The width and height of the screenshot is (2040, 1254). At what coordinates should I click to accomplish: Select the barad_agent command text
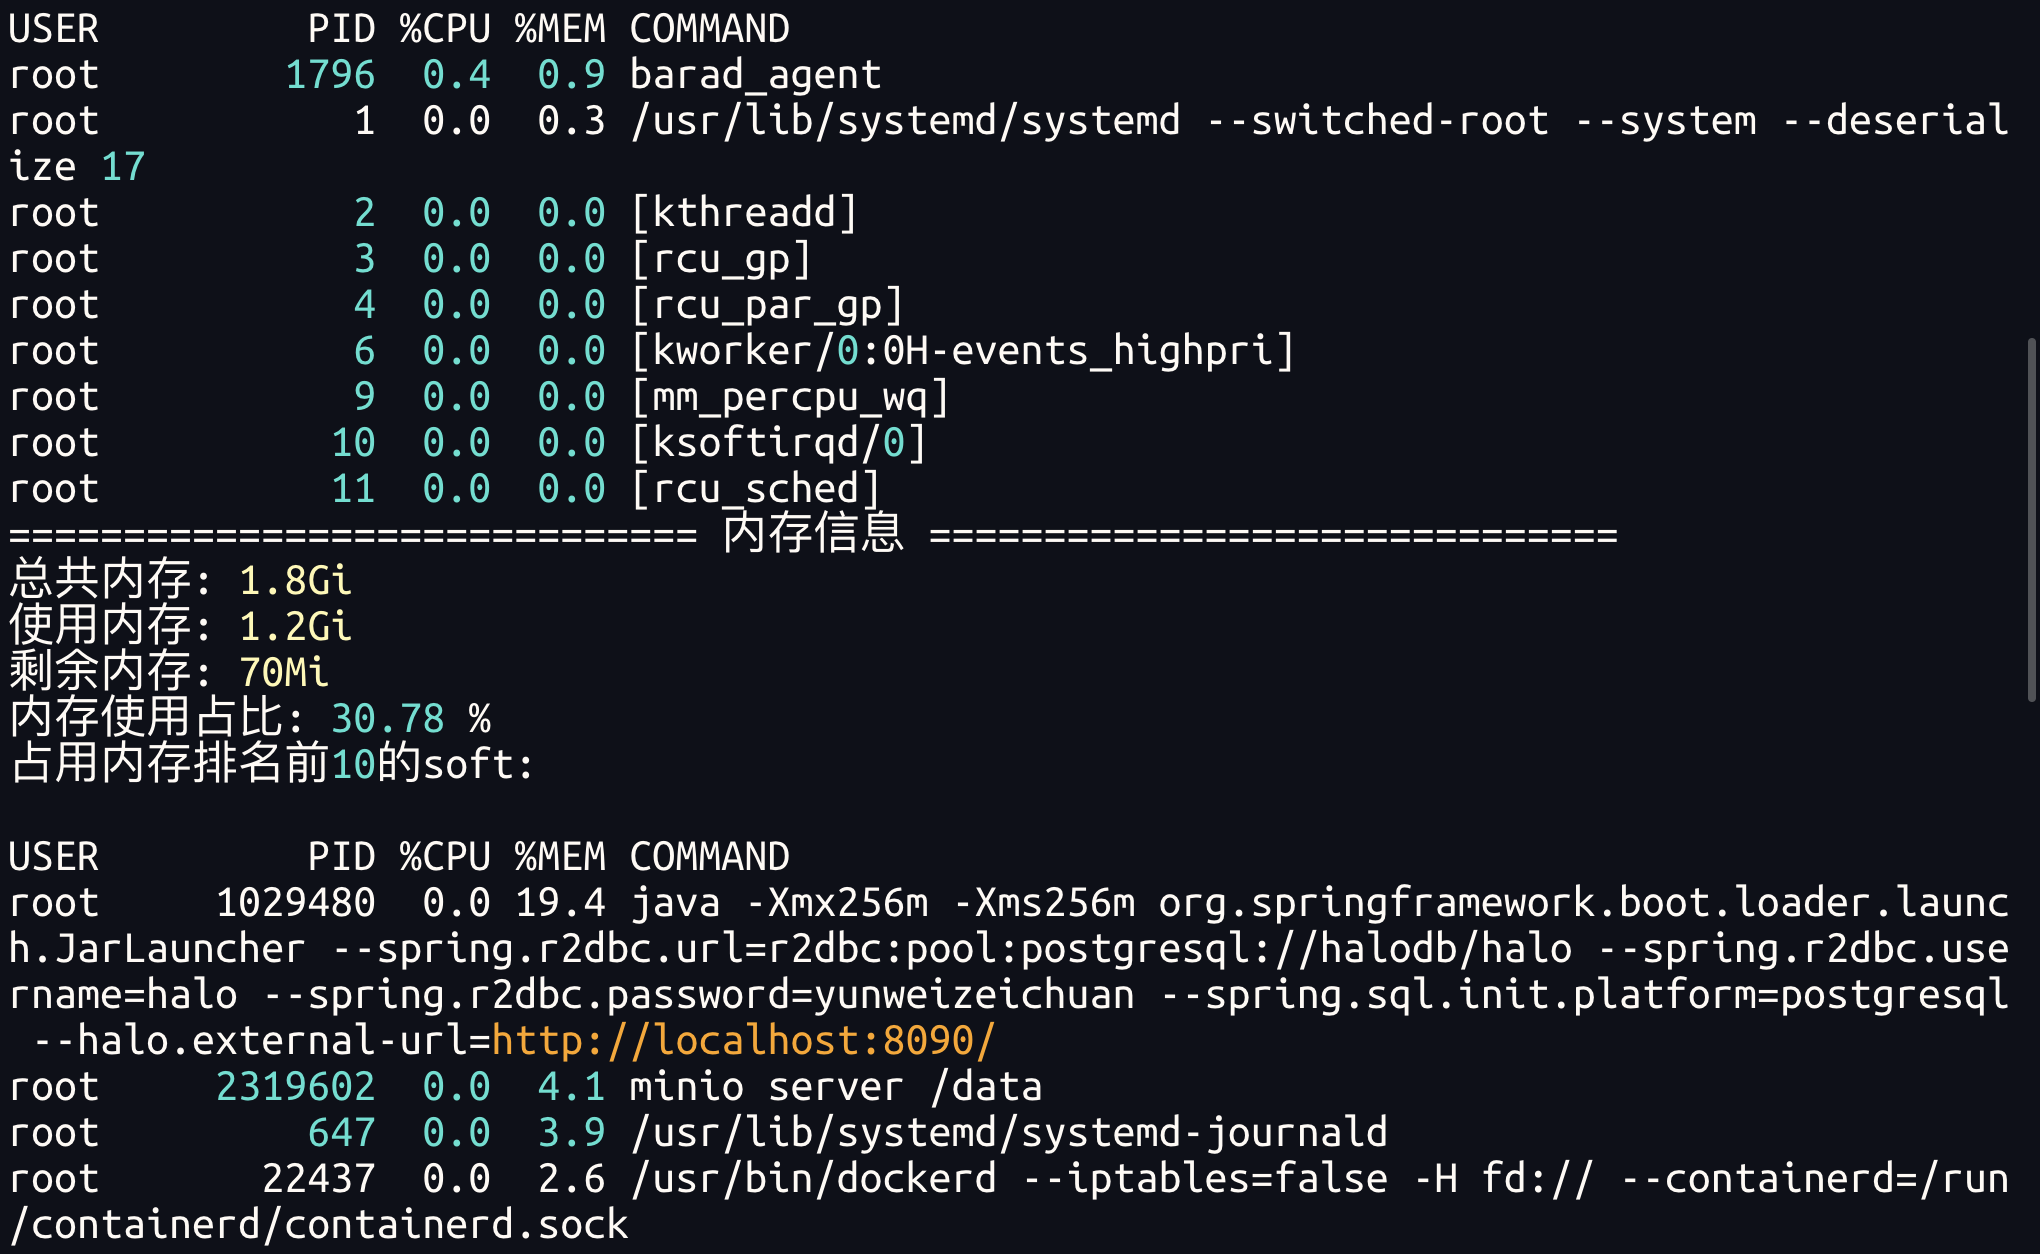755,75
